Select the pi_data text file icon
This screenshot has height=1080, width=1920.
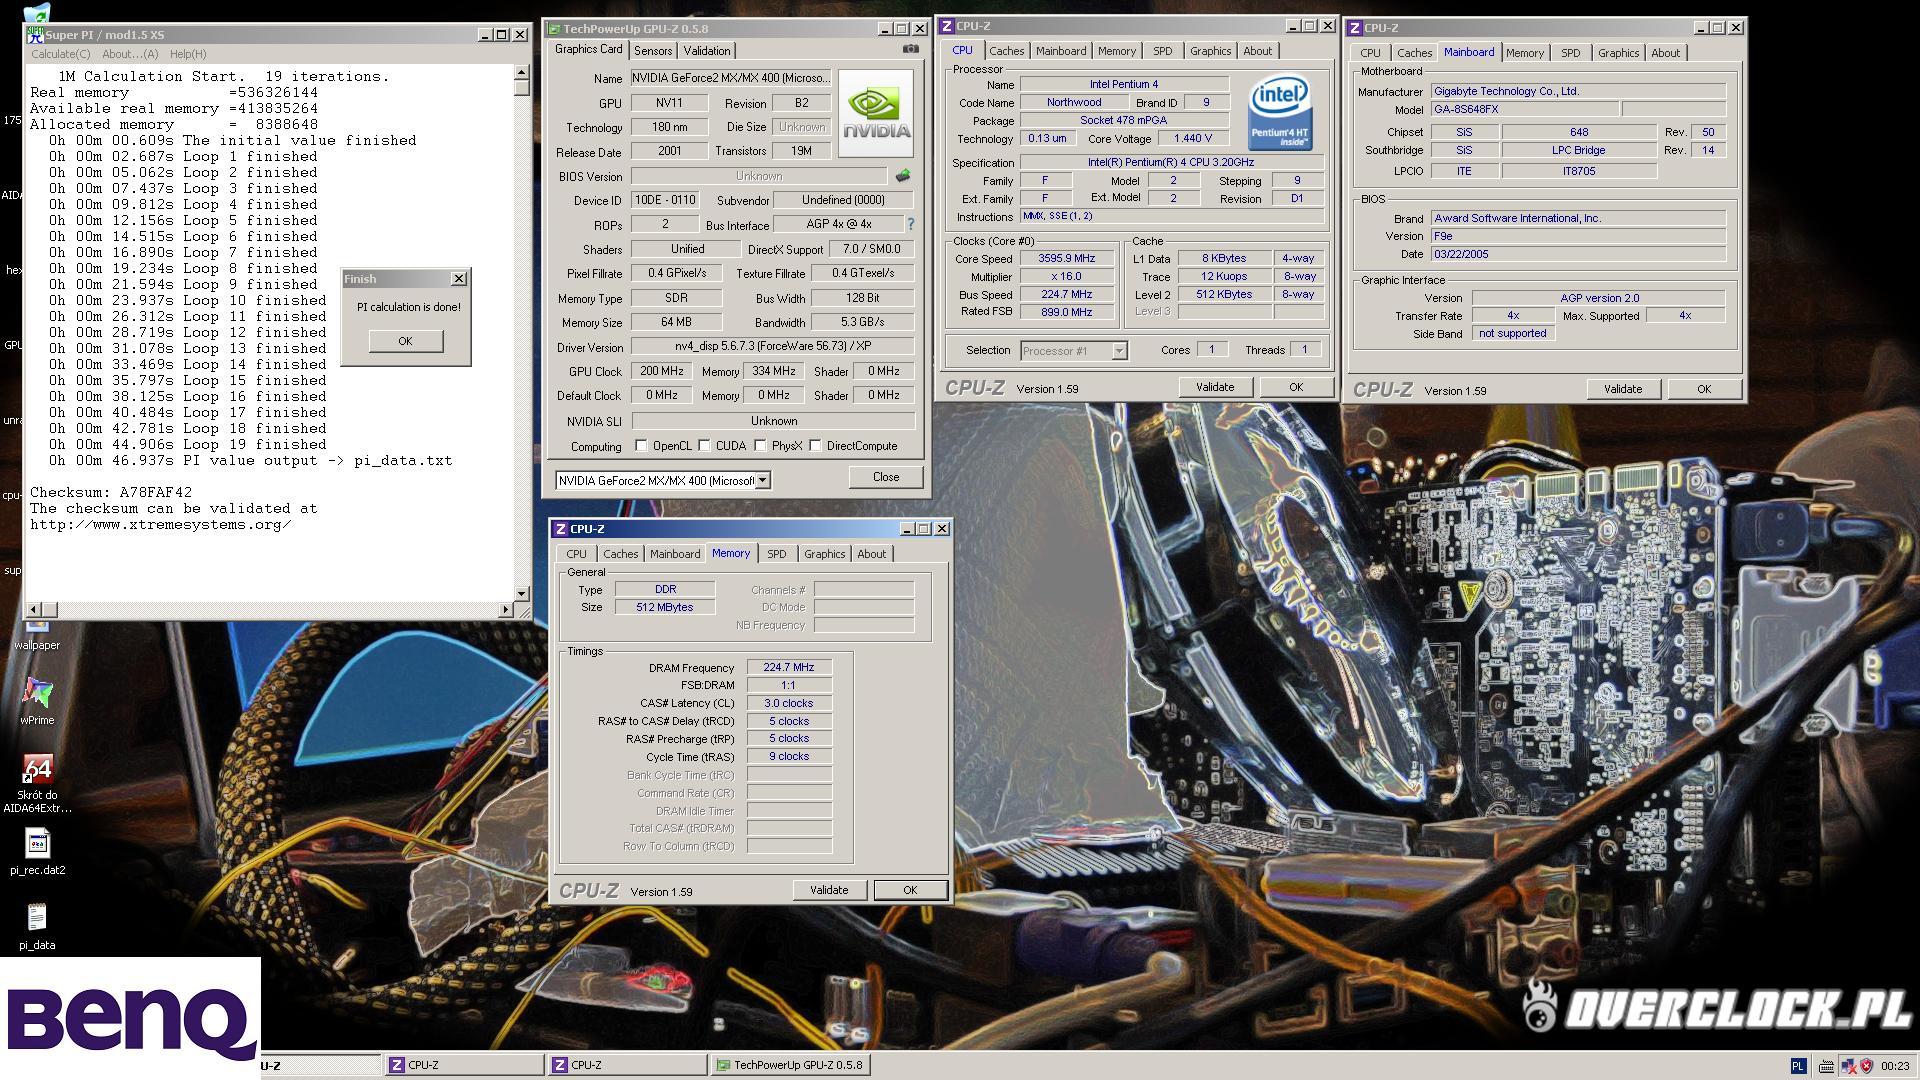pos(37,918)
